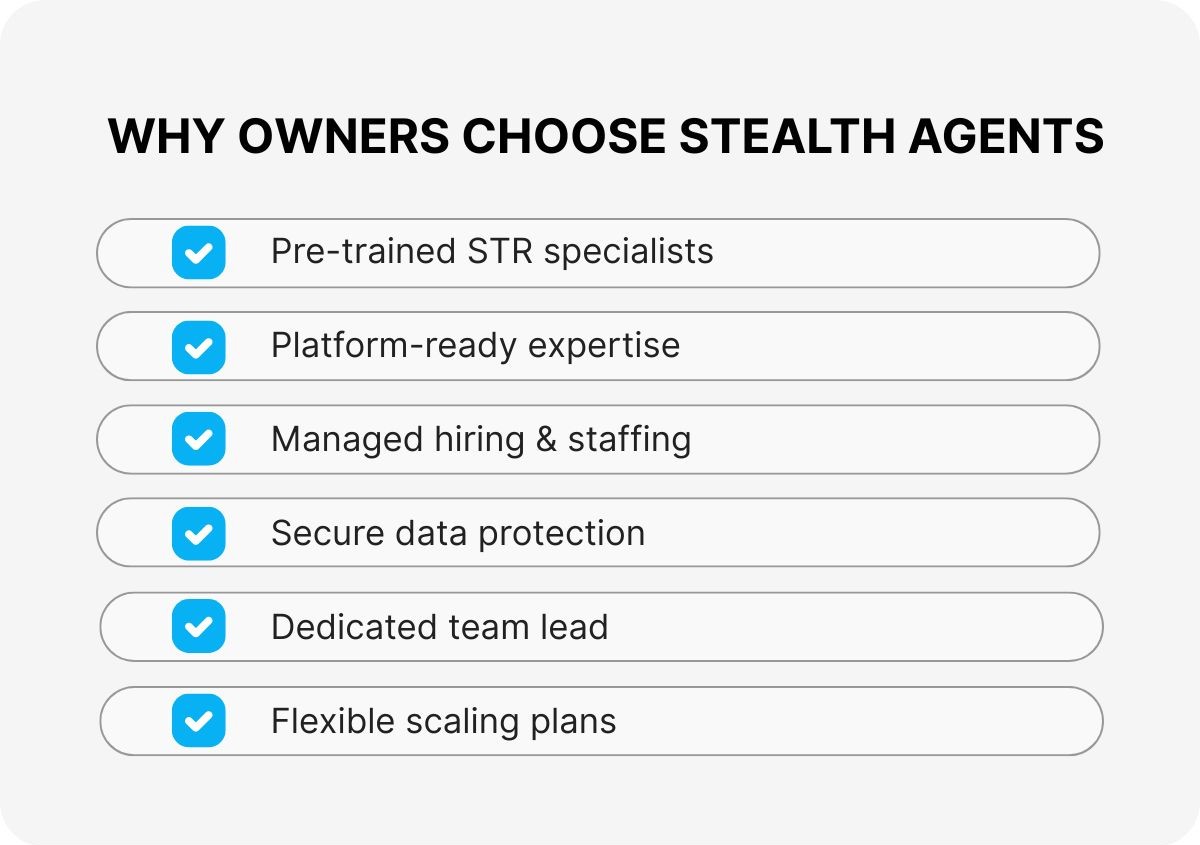The height and width of the screenshot is (845, 1200).
Task: Click the word "STEALTH" in the heading
Action: 785,136
